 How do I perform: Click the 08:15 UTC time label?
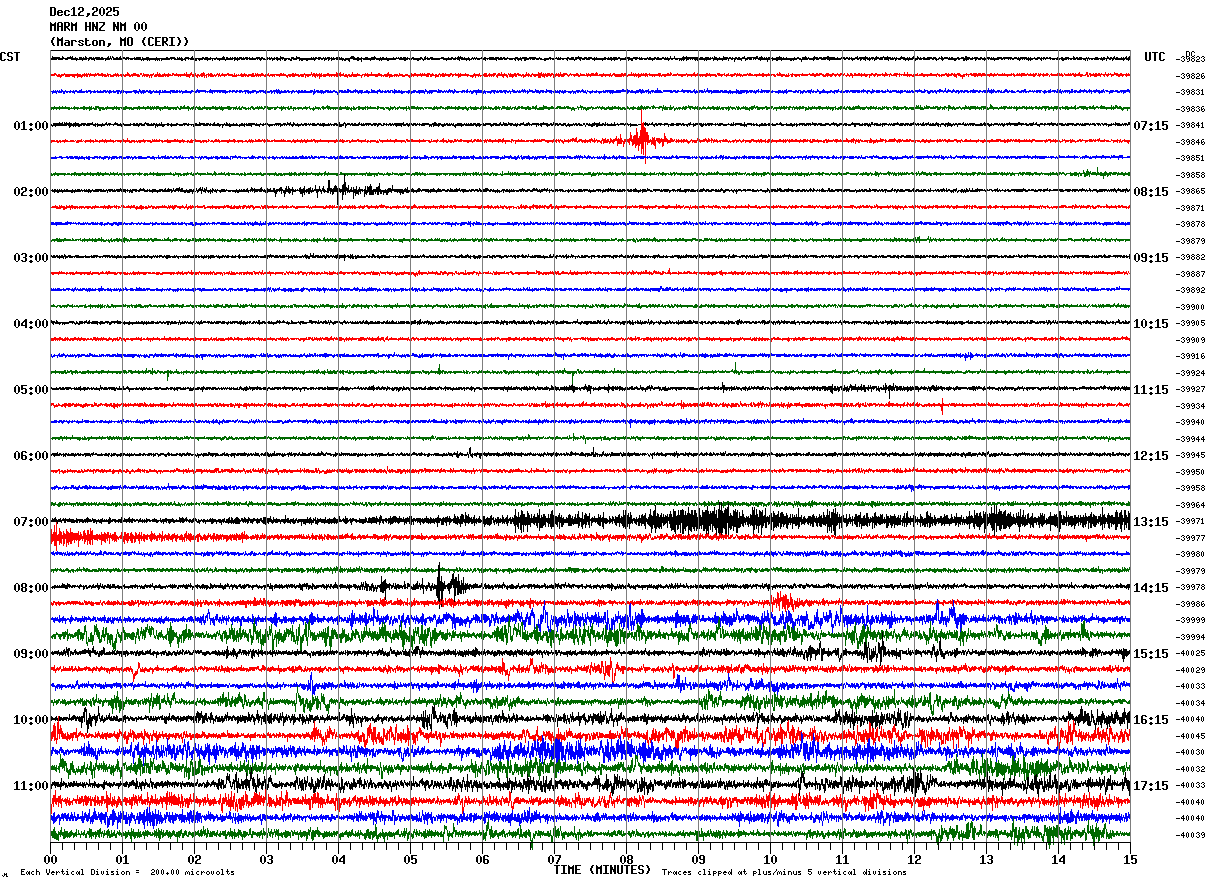coord(1150,192)
